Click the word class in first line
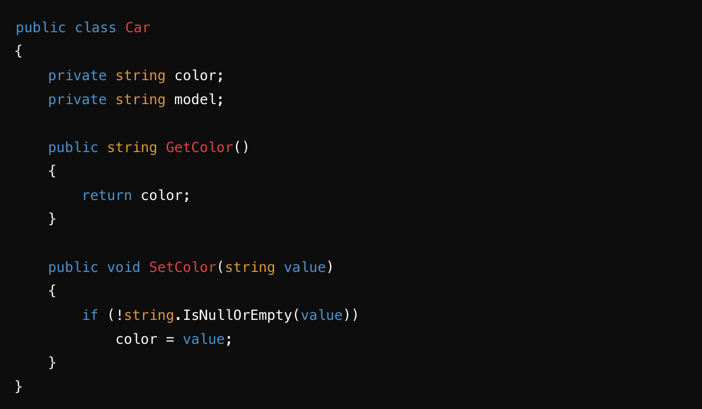The width and height of the screenshot is (702, 409). click(95, 28)
